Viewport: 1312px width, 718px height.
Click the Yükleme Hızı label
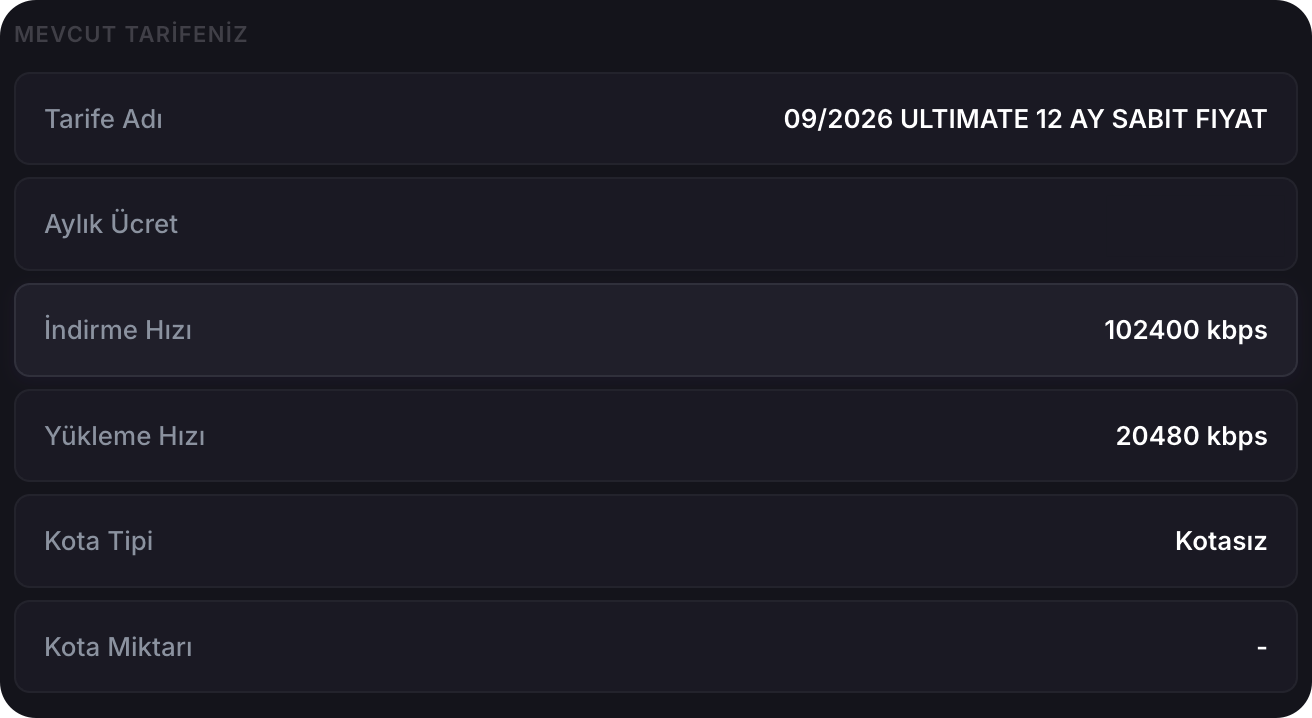pyautogui.click(x=125, y=436)
